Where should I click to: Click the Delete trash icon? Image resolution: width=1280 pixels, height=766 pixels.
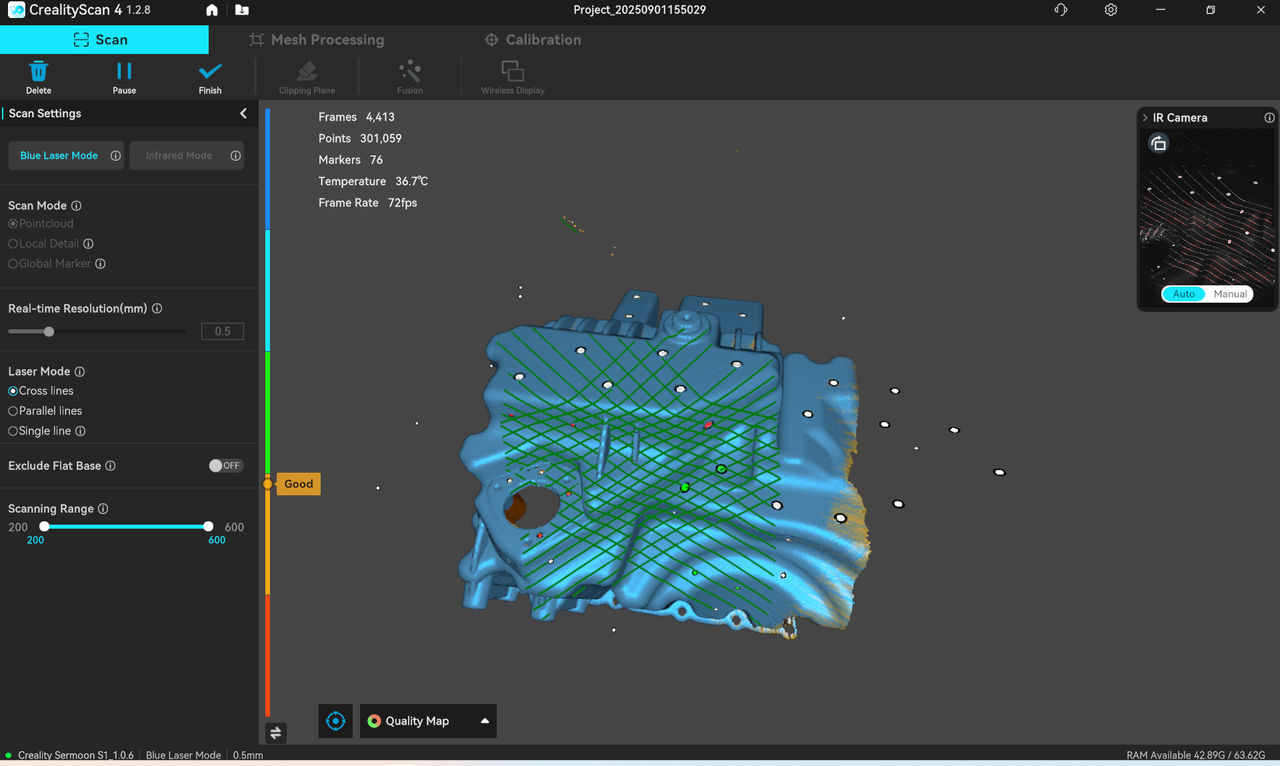coord(38,72)
